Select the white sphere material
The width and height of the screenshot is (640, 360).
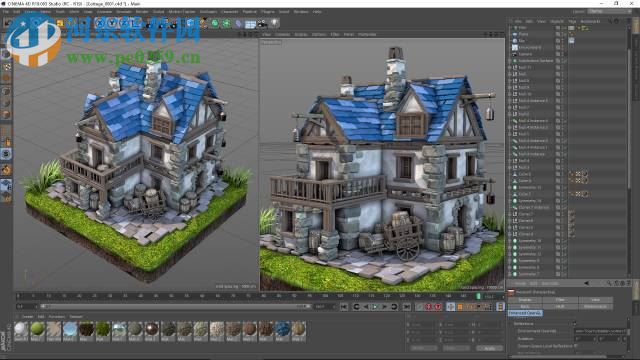click(x=21, y=330)
